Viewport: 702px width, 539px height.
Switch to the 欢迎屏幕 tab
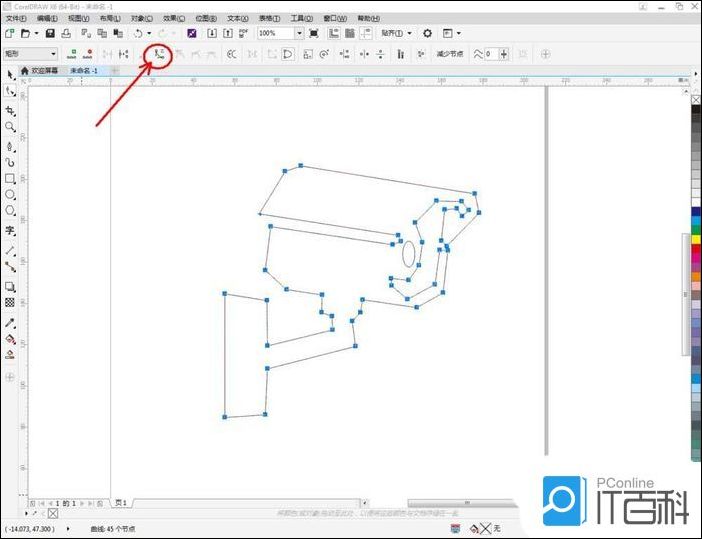[x=40, y=71]
